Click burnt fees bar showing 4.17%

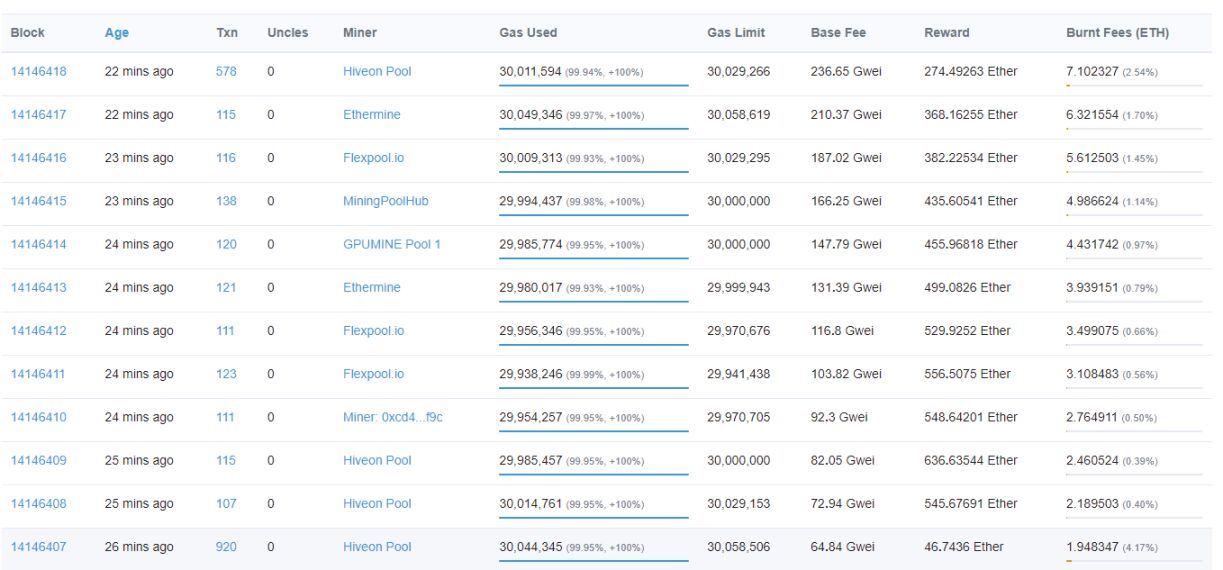click(1134, 561)
